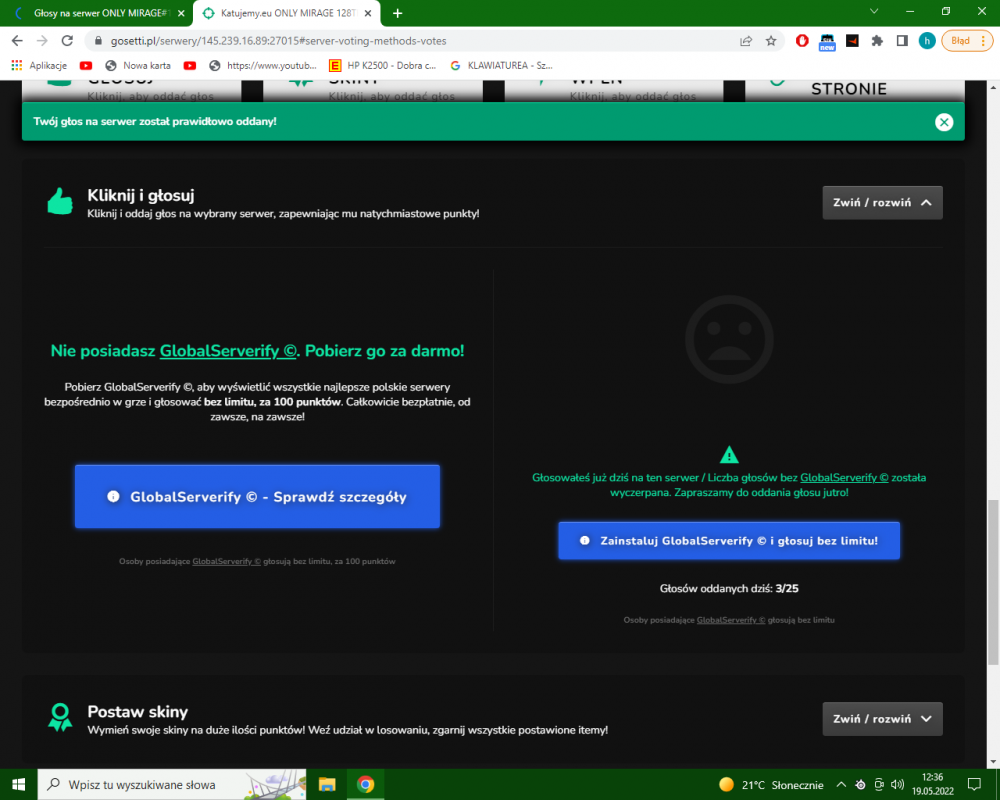
Task: Close the 'Głosy na serwer' tab
Action: (x=181, y=13)
